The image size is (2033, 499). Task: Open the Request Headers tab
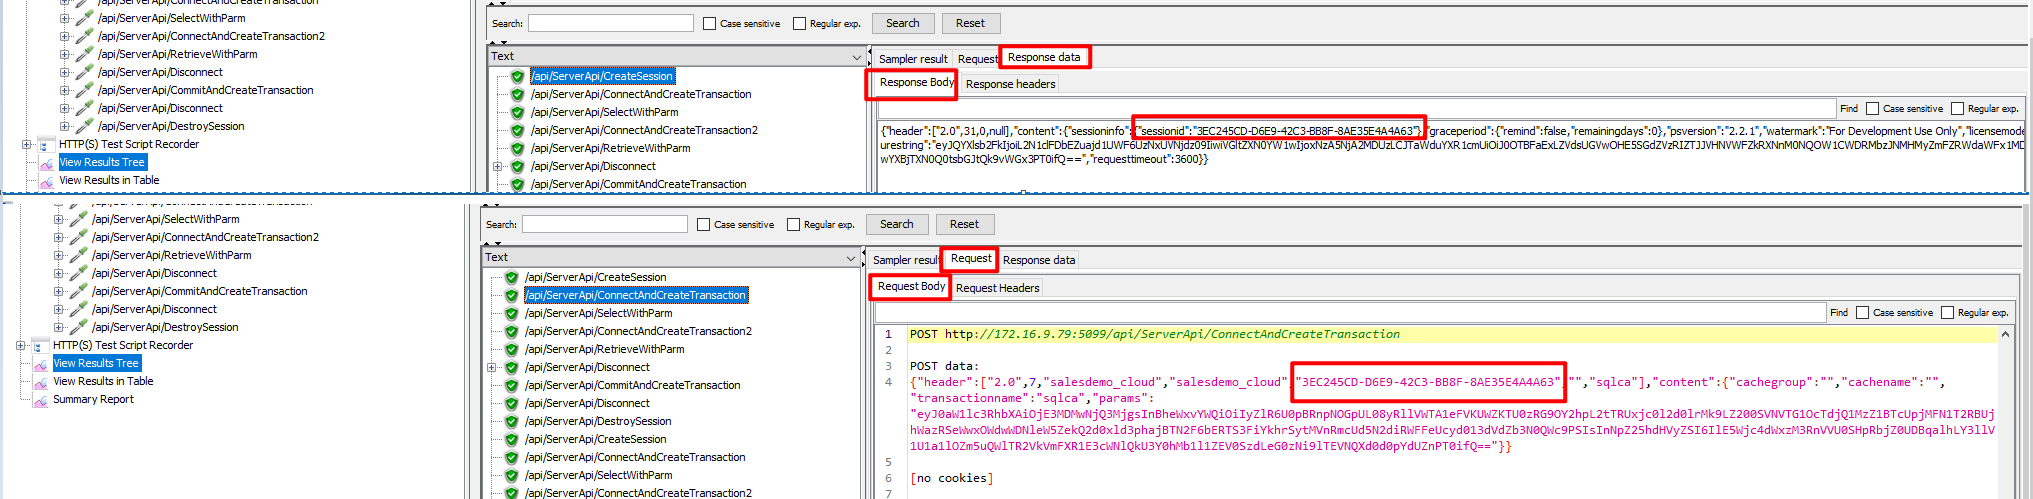[997, 288]
